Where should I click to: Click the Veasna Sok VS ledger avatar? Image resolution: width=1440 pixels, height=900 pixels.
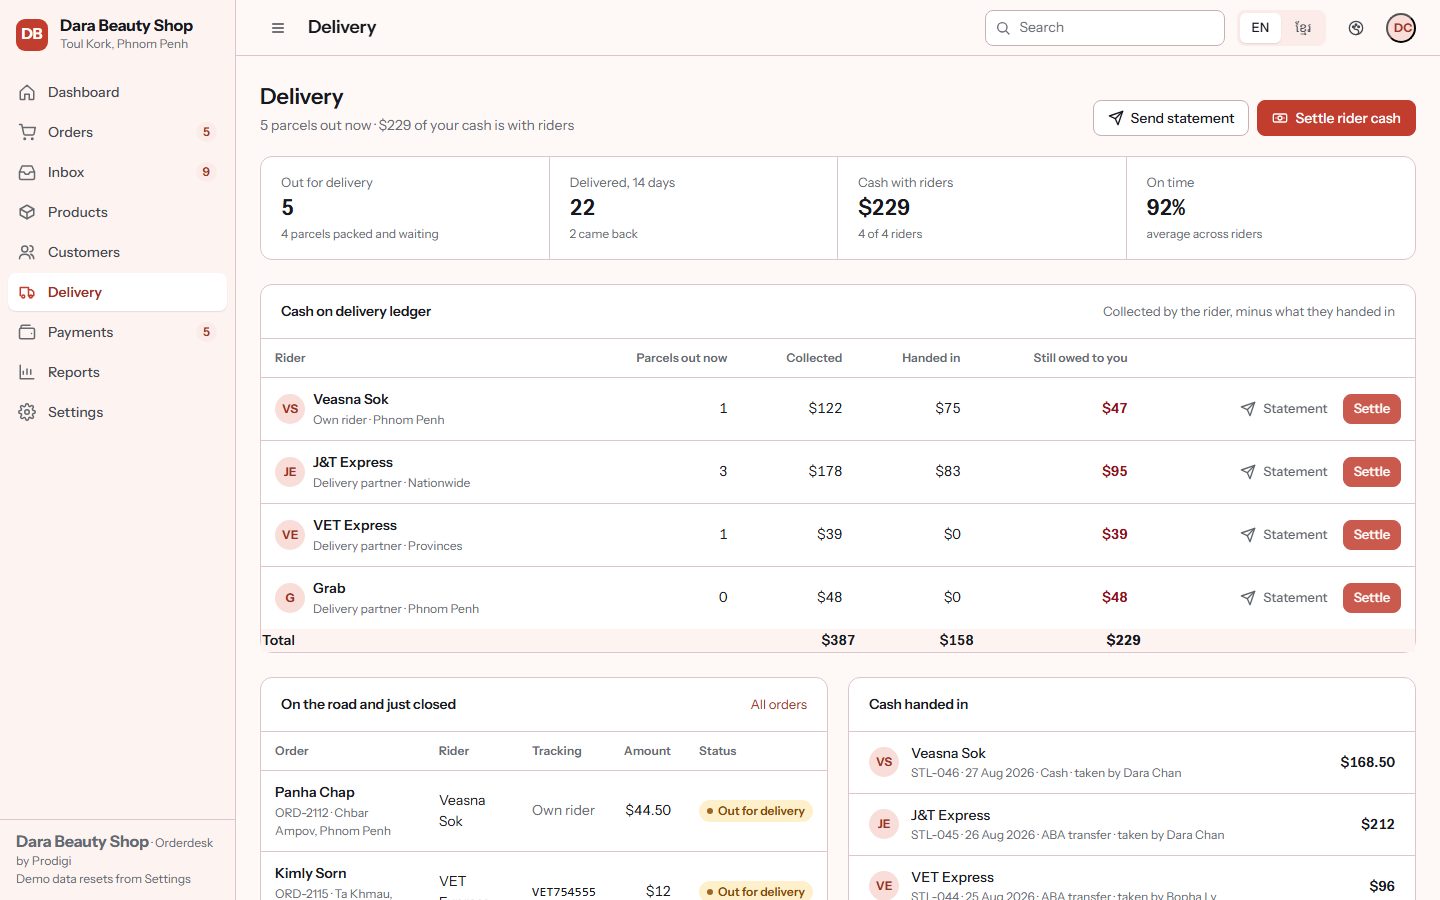point(290,409)
